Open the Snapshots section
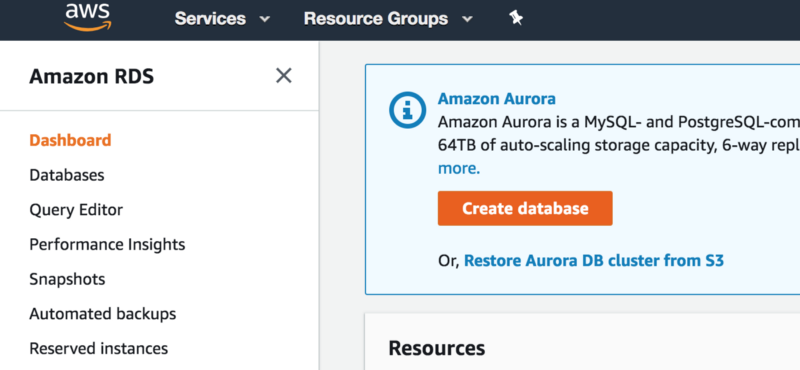The width and height of the screenshot is (800, 370). [67, 279]
